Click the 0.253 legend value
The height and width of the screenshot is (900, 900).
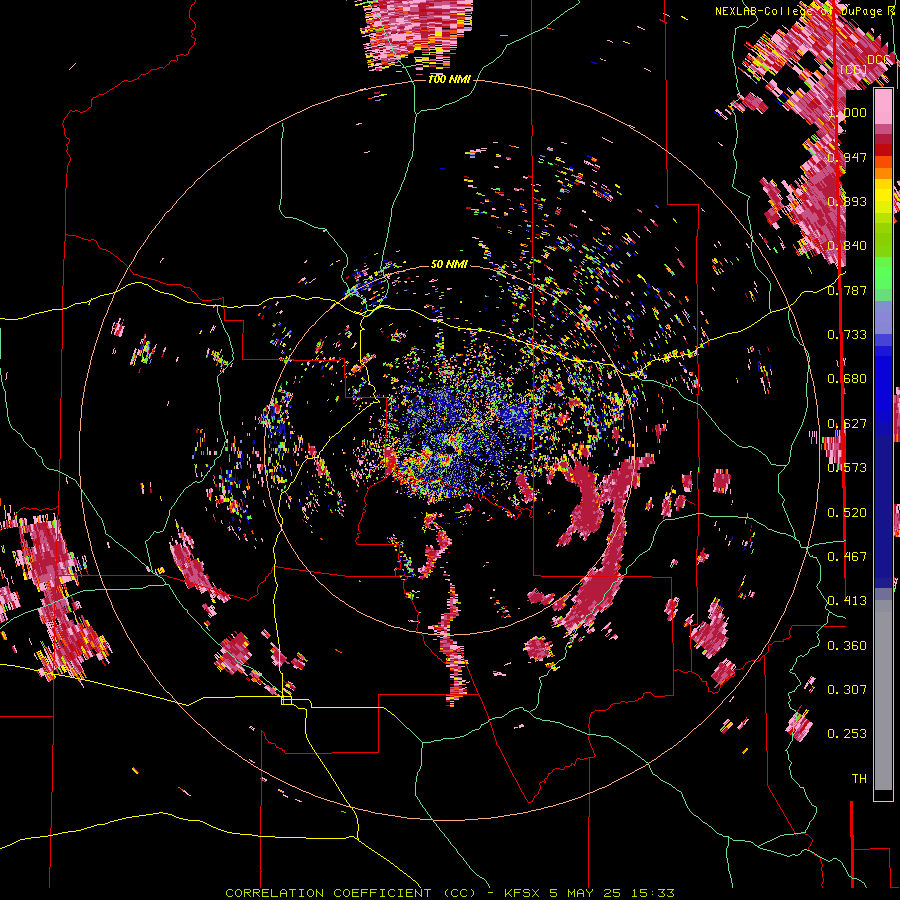click(847, 734)
